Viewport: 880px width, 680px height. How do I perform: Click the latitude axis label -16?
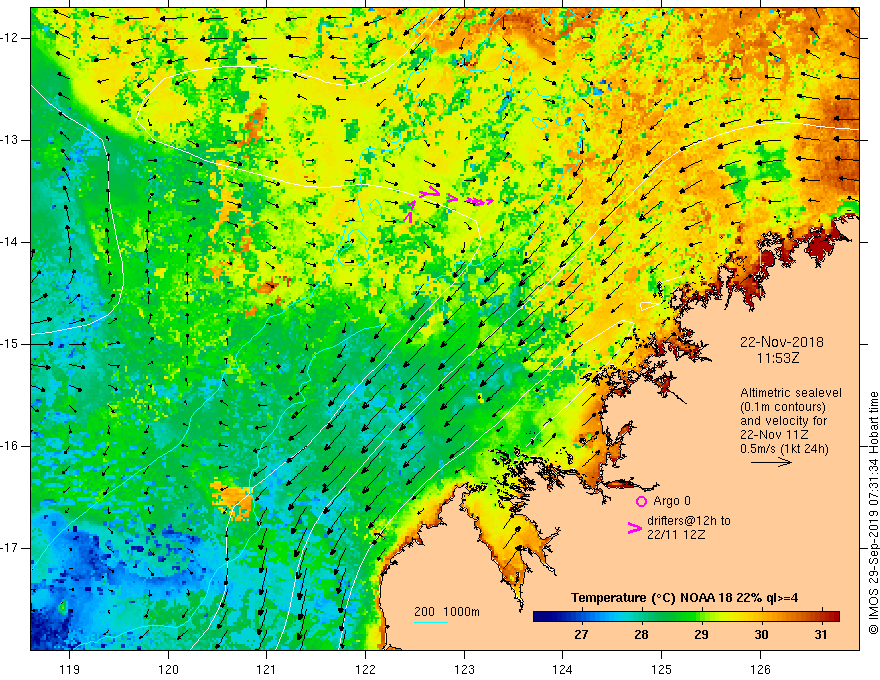point(11,446)
